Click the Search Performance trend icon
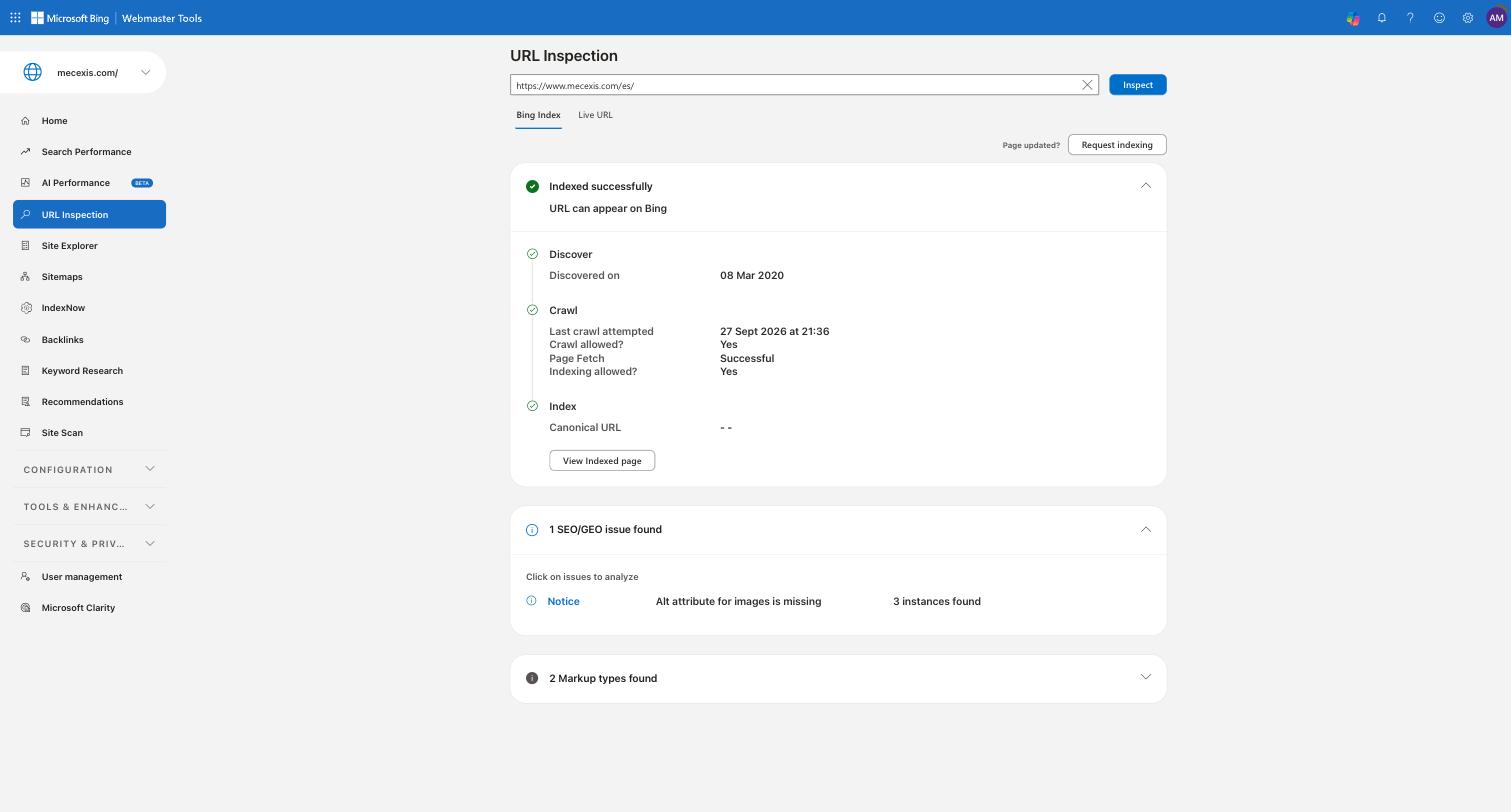Viewport: 1511px width, 812px height. click(25, 152)
